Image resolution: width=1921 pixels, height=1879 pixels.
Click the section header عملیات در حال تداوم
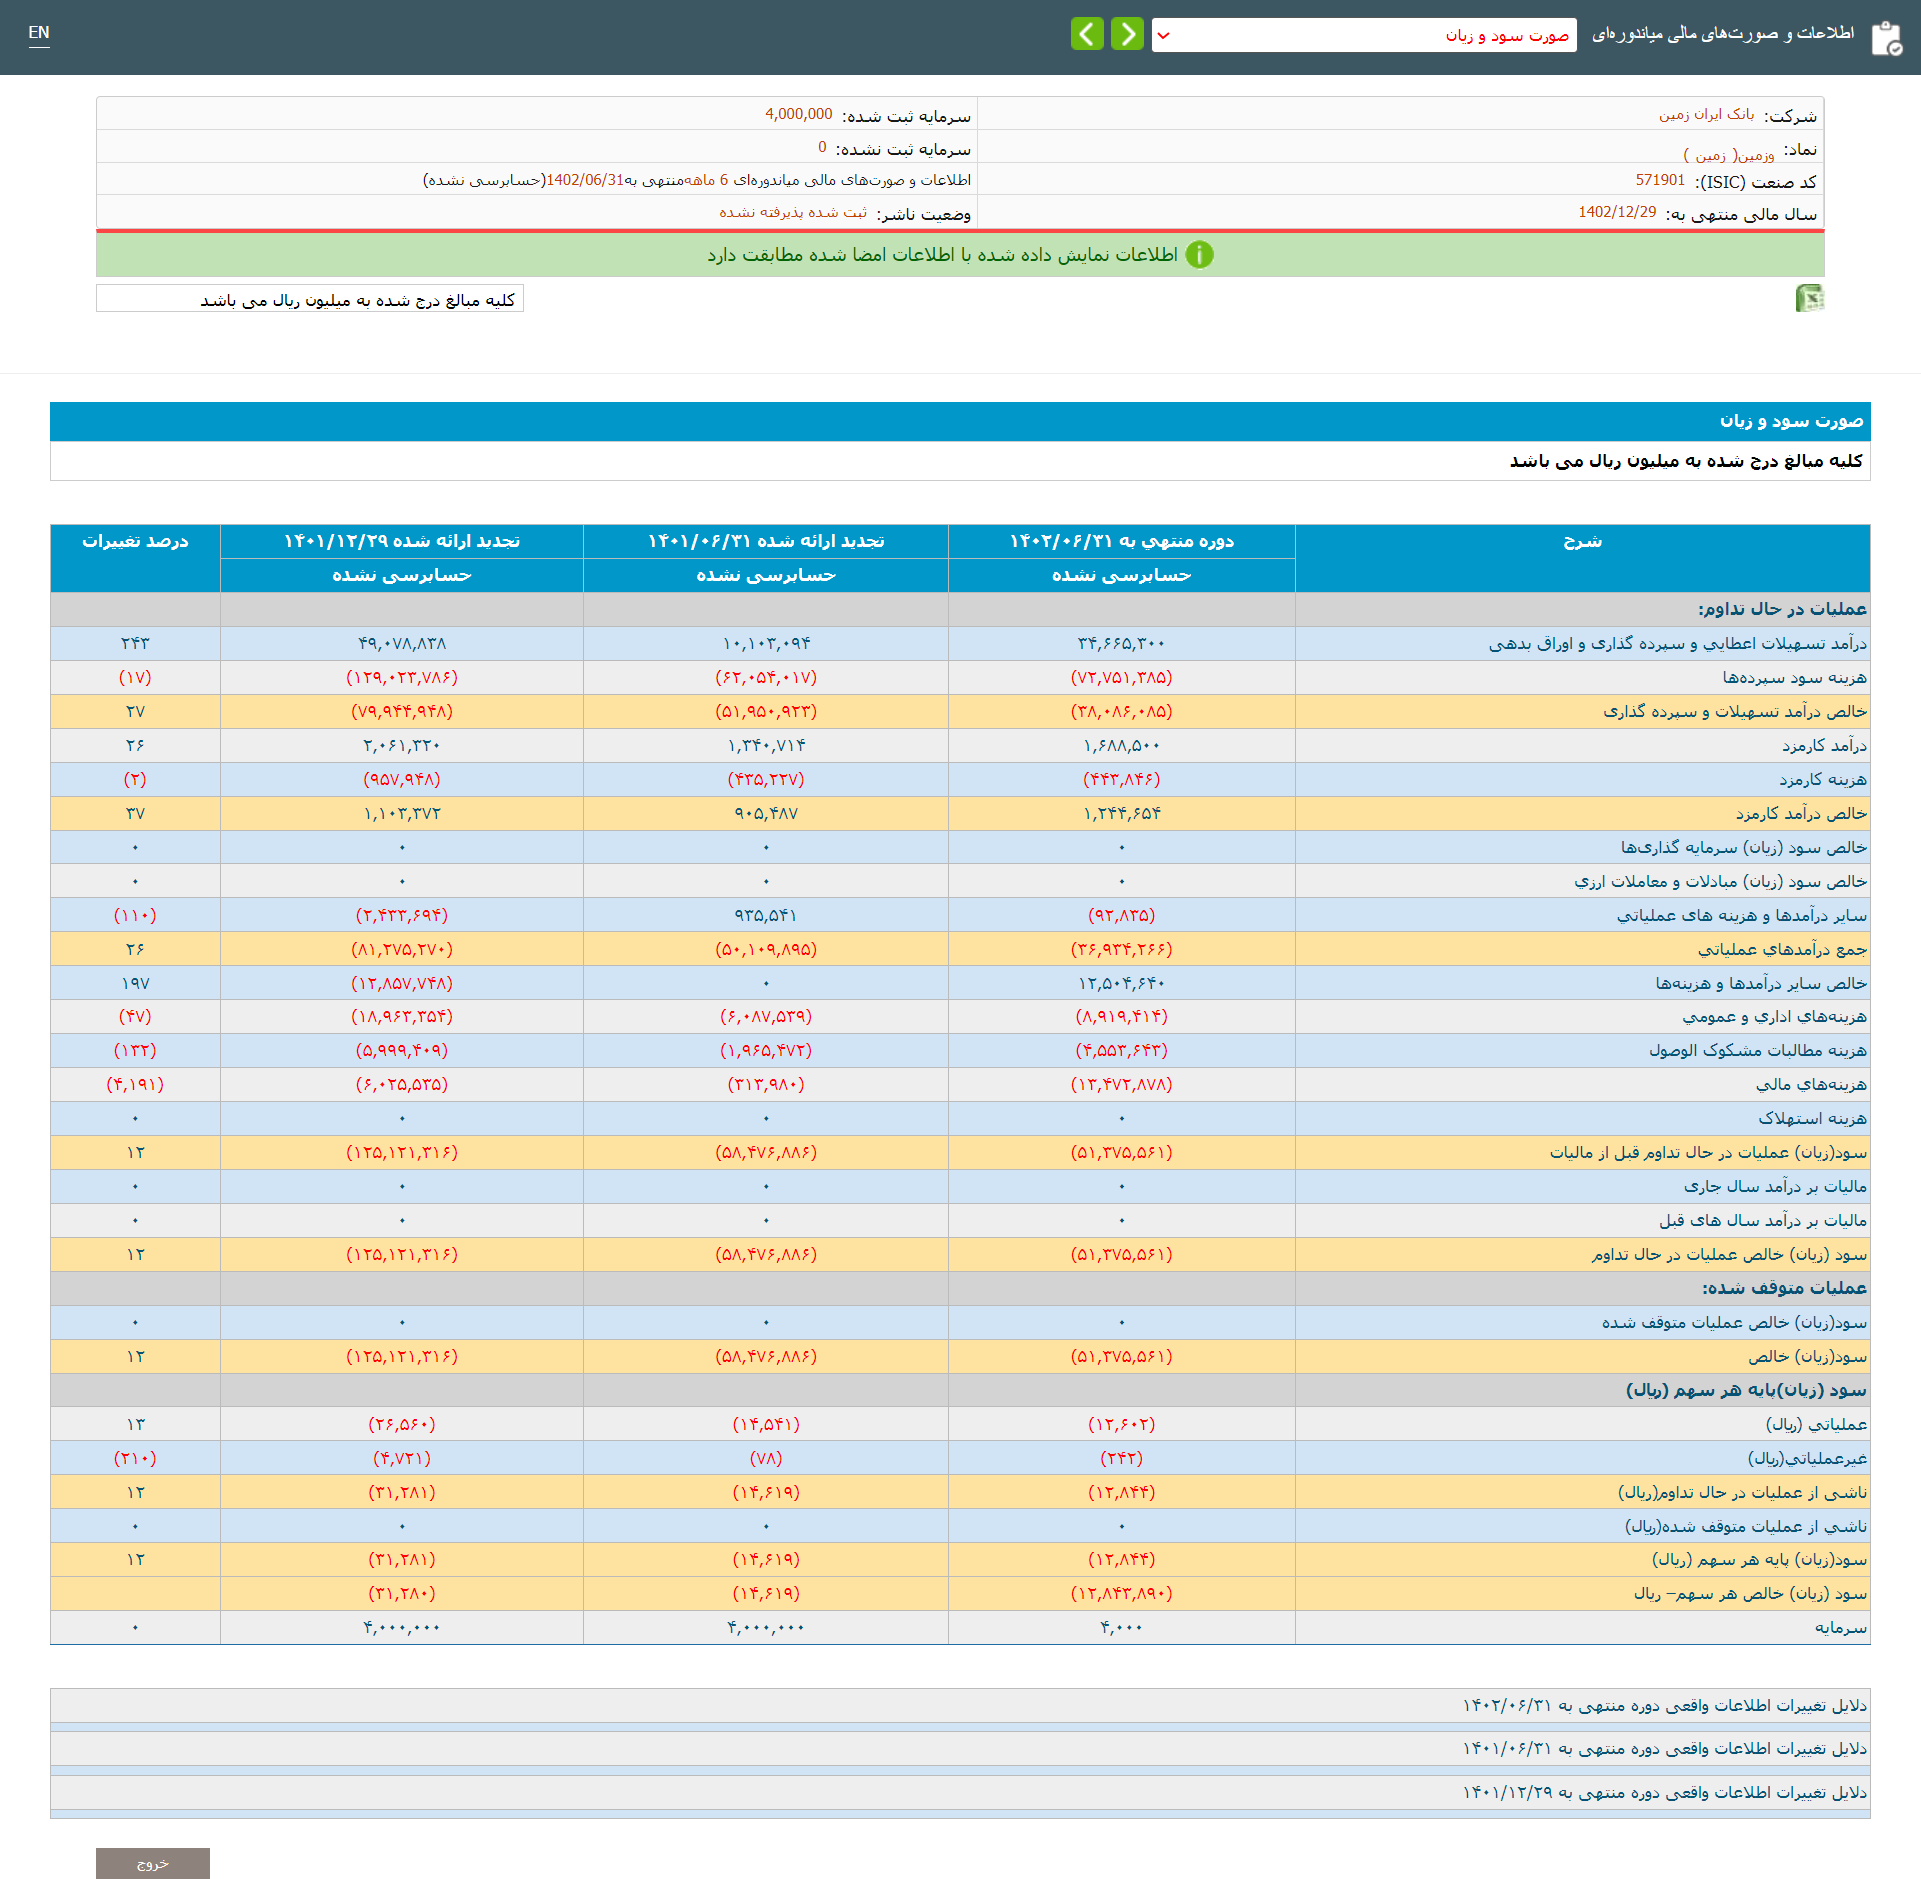(1782, 609)
